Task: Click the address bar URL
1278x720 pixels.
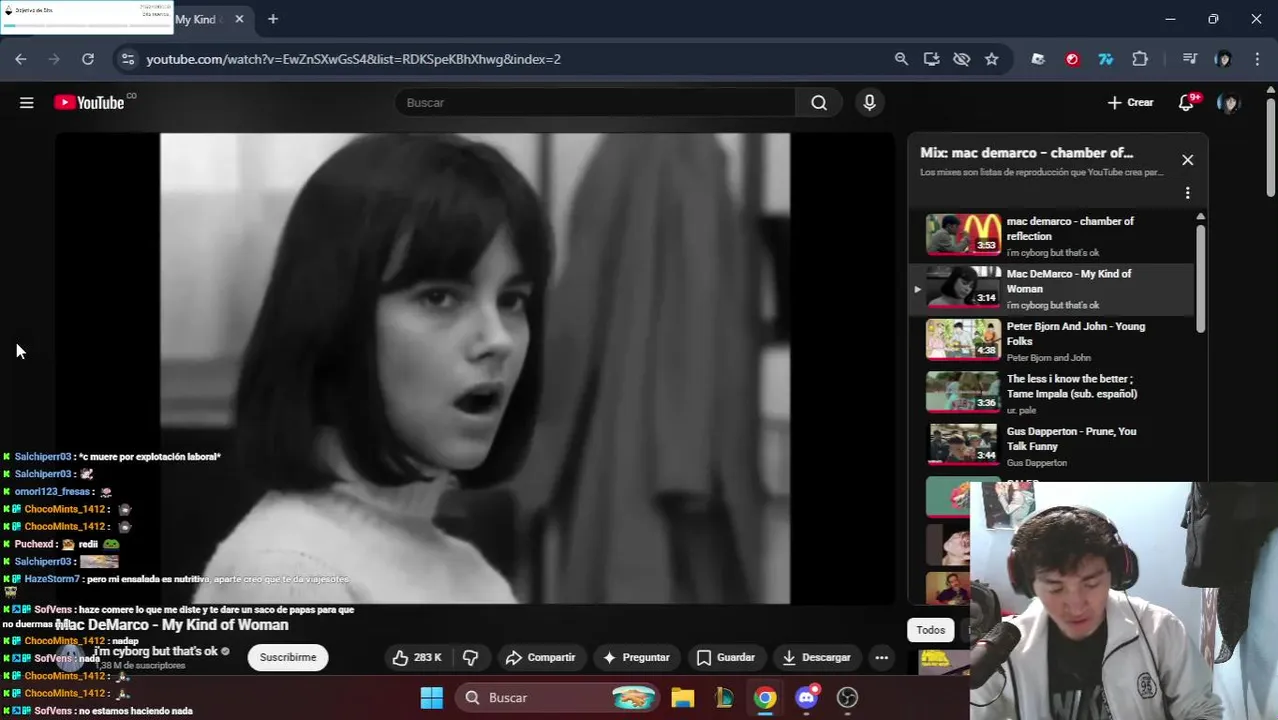Action: (x=353, y=59)
